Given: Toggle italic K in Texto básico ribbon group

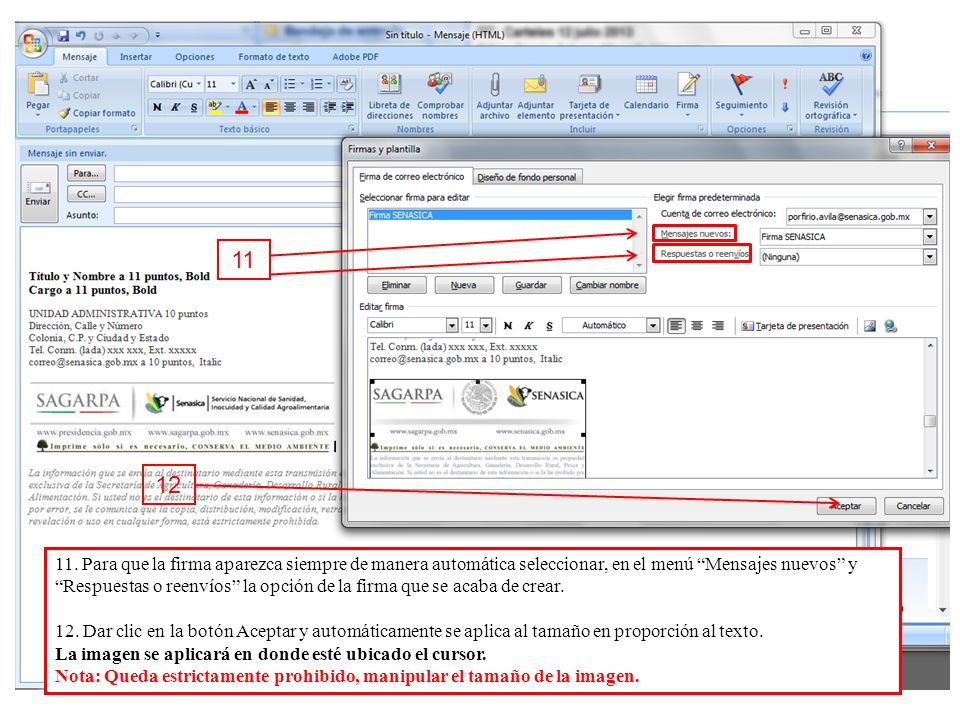Looking at the screenshot, I should [x=176, y=107].
